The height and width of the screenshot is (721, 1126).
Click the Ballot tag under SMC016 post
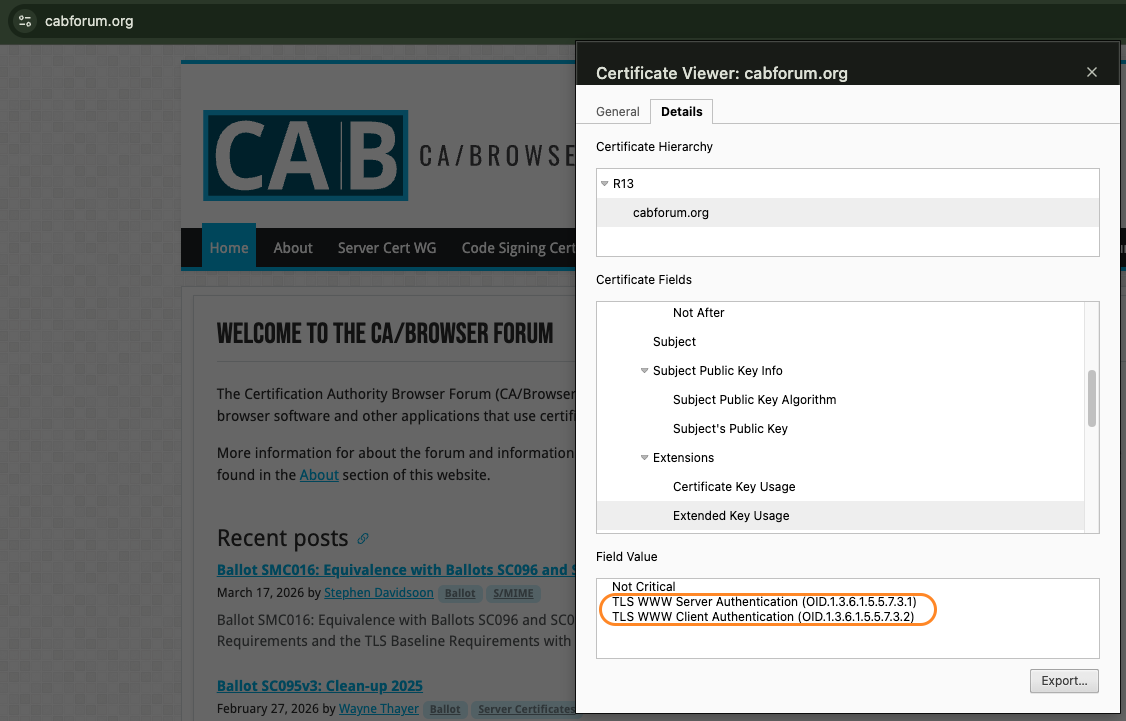click(x=460, y=593)
